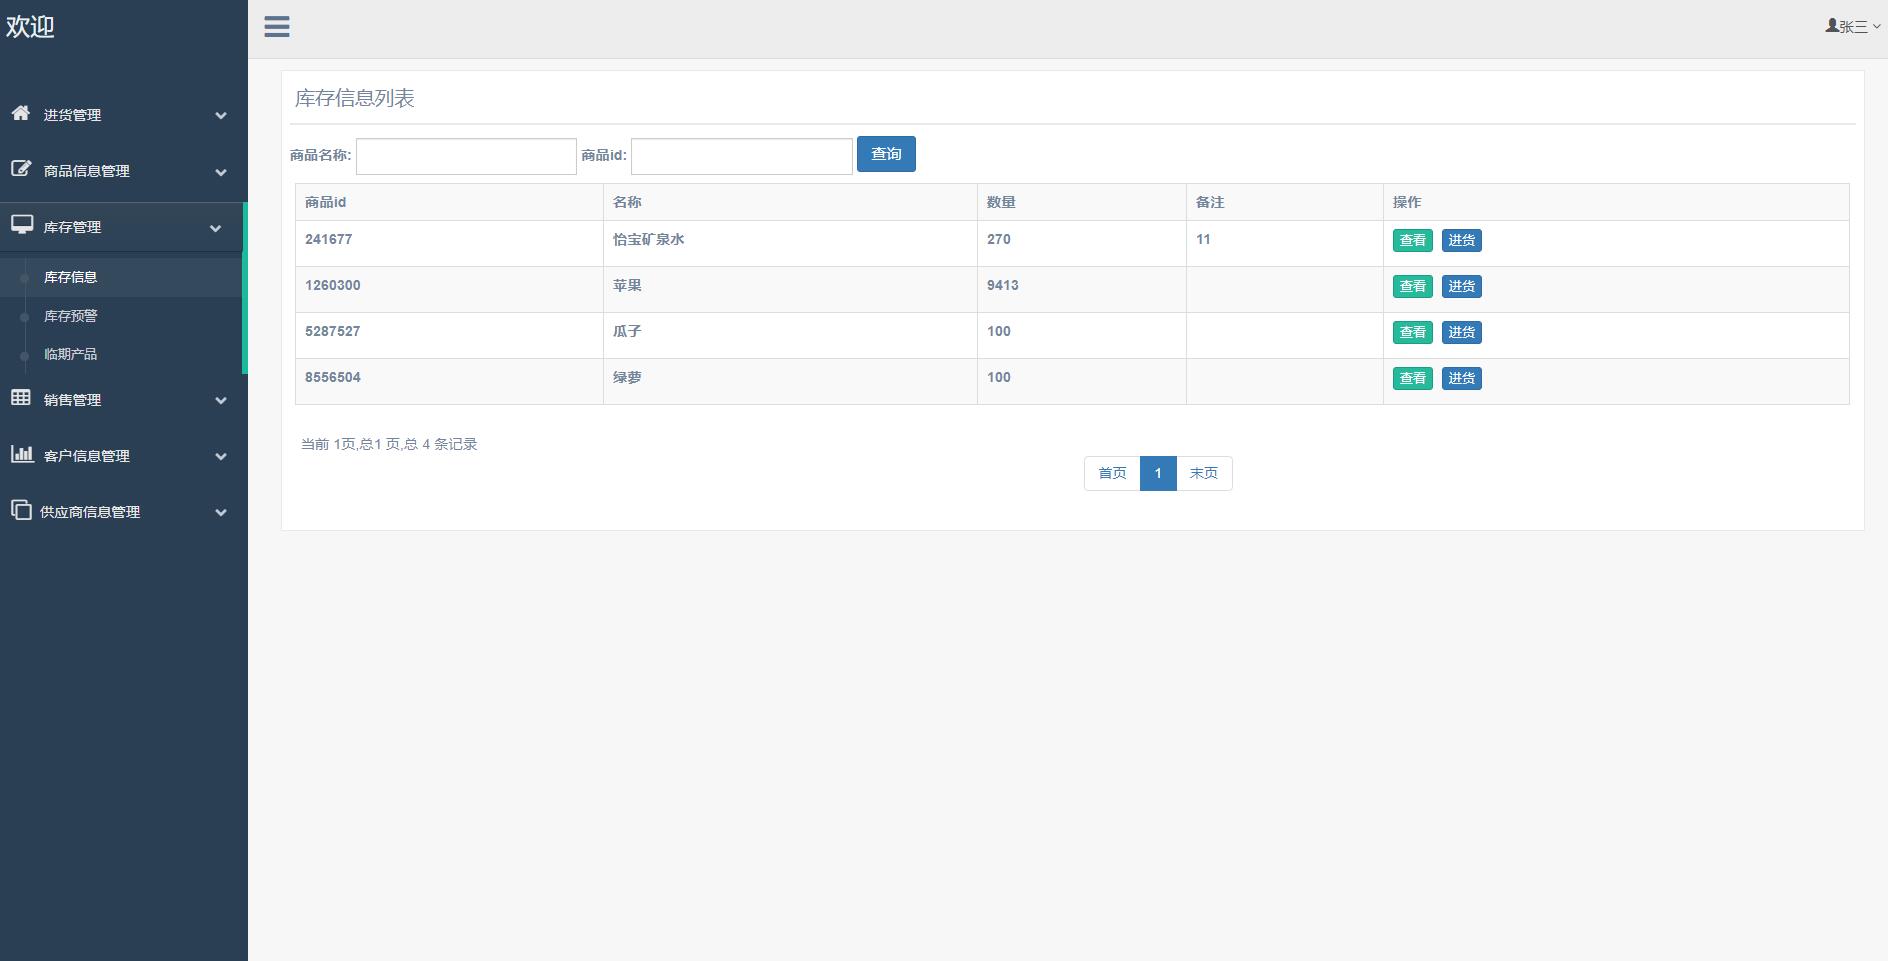This screenshot has width=1888, height=961.
Task: Click the 欢迎 title in sidebar
Action: coord(30,27)
